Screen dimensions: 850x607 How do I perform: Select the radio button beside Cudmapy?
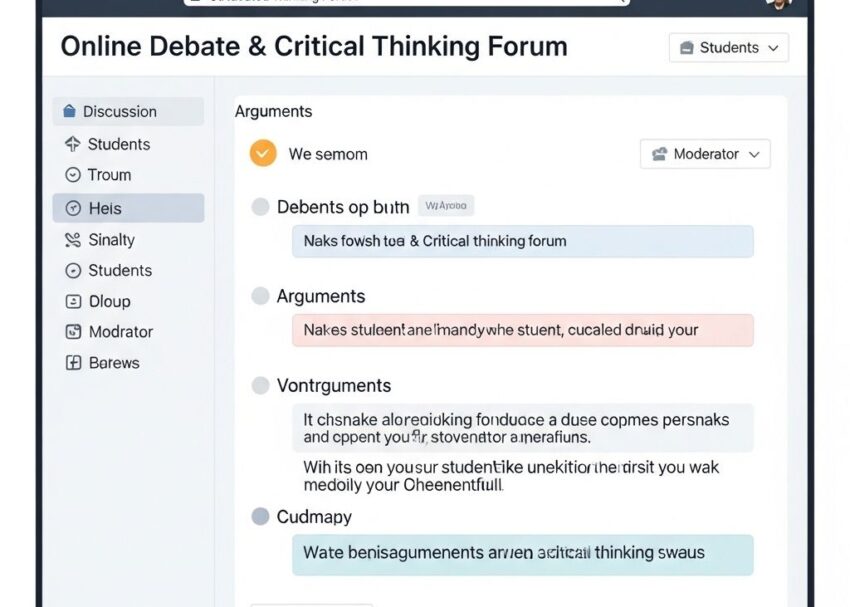pyautogui.click(x=260, y=517)
